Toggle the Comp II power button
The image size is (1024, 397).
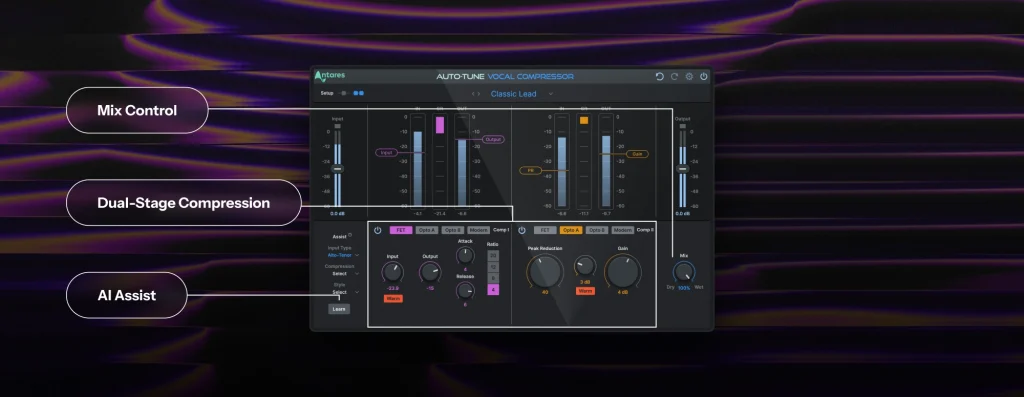522,230
